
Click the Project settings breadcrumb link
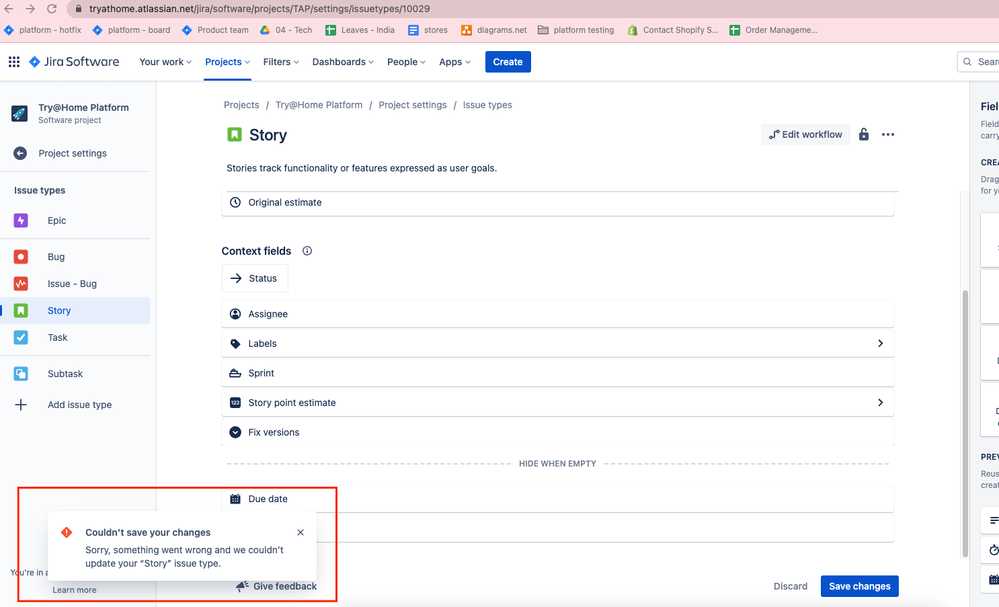(x=412, y=105)
